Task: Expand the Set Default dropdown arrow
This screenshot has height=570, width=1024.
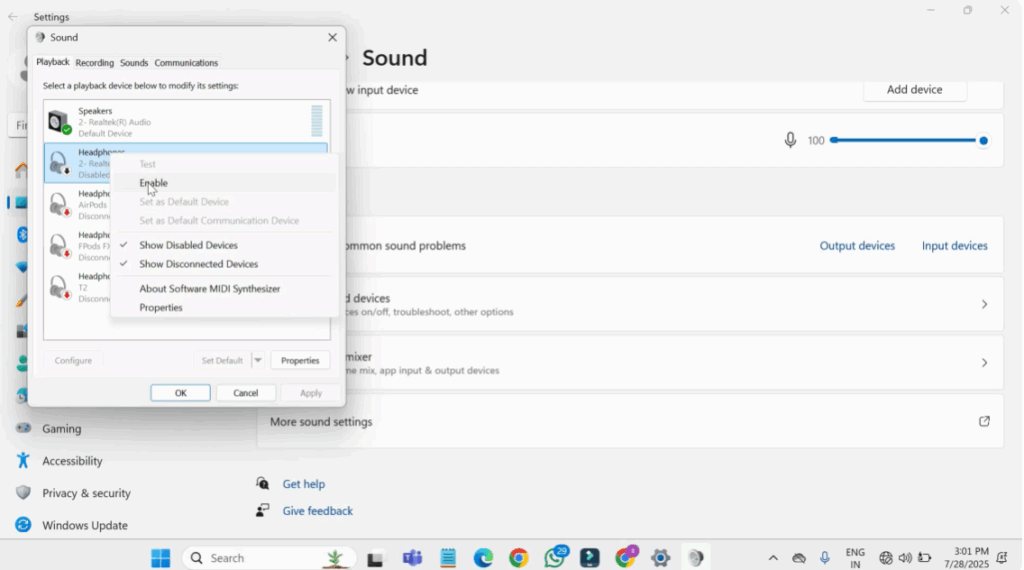Action: click(x=257, y=361)
